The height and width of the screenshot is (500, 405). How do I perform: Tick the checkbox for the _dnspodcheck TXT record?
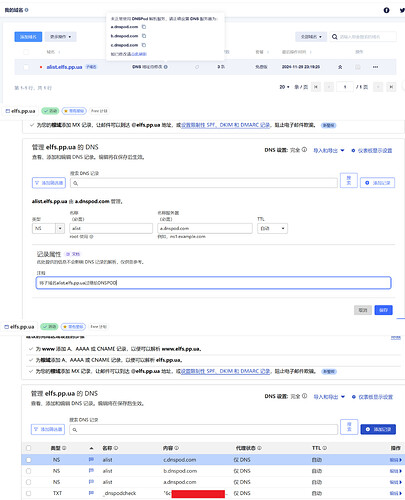(x=28, y=493)
